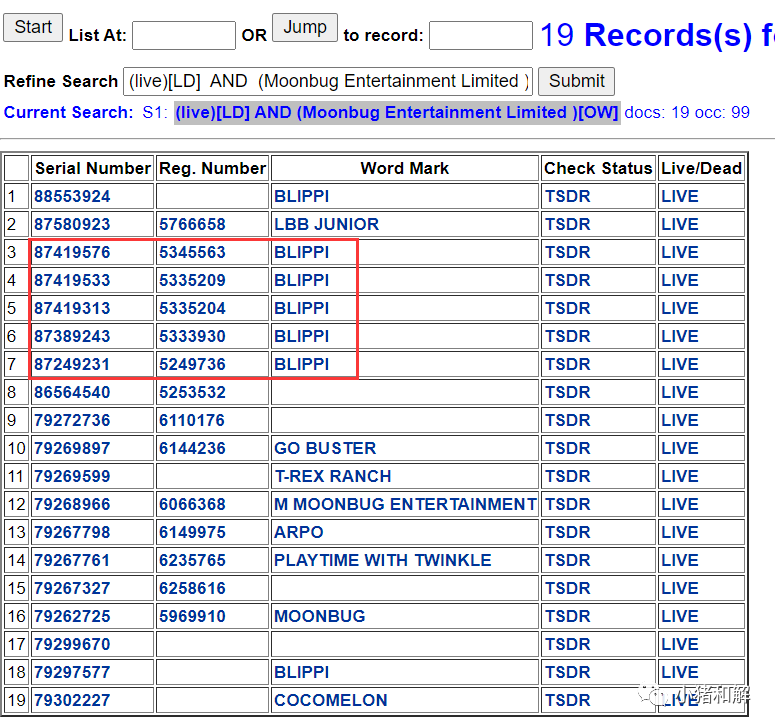Open serial number 79297577
Screen dimensions: 775x728
72,673
